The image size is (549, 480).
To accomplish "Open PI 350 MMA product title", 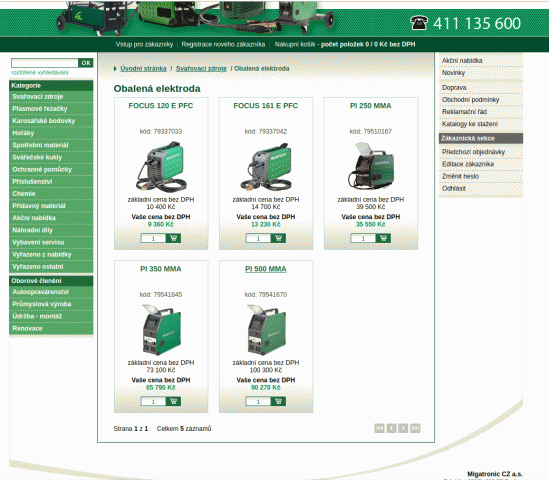I will pos(161,269).
